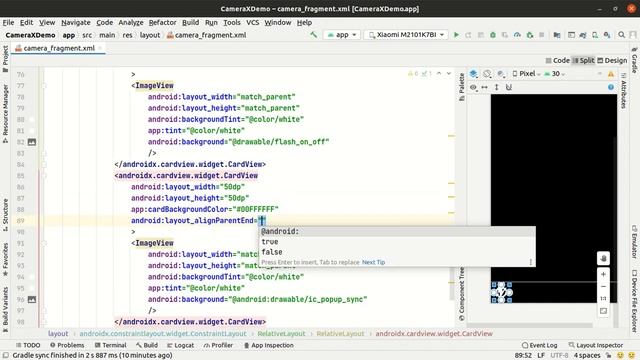Go to previous highlighted error arrow
This screenshot has height=360, width=640.
(439, 73)
